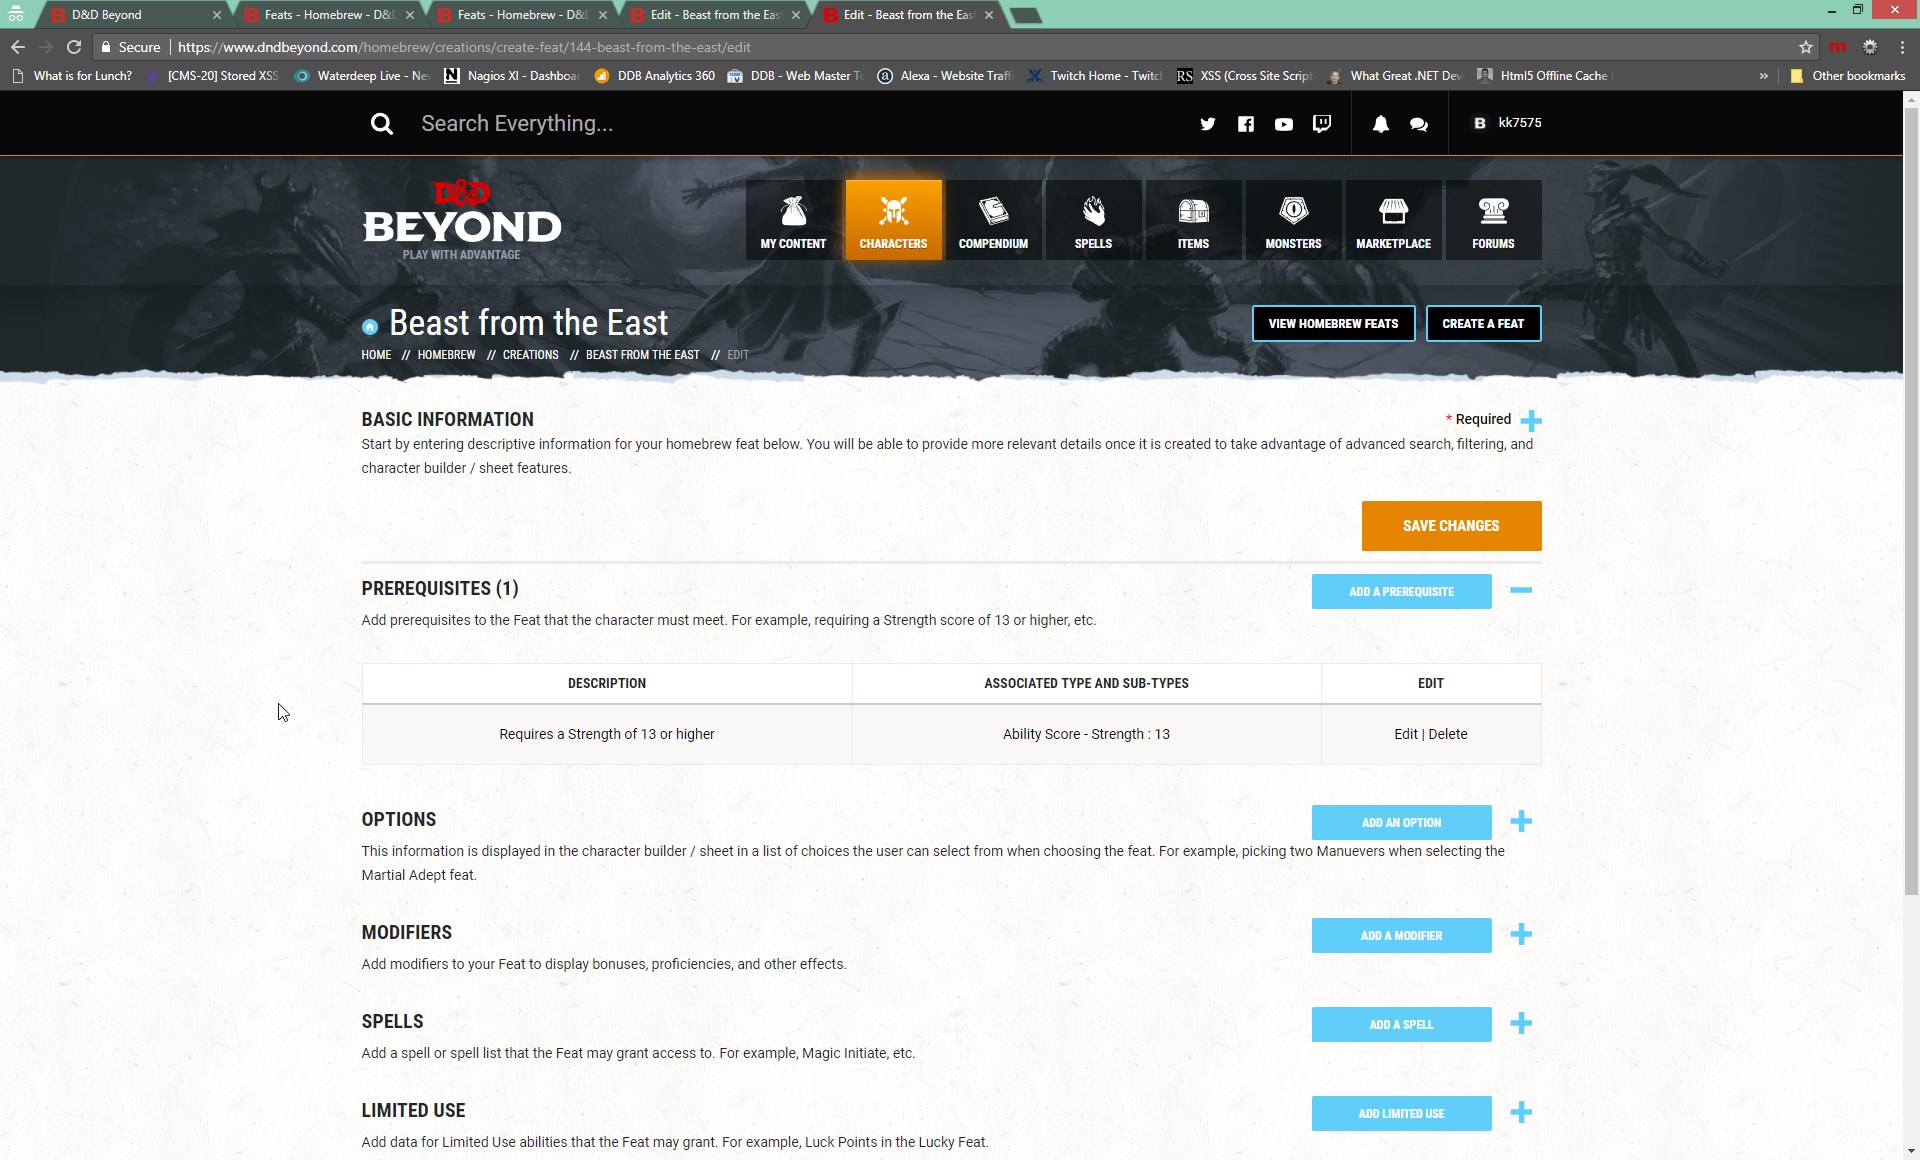Open the Monsters nav item

1293,220
